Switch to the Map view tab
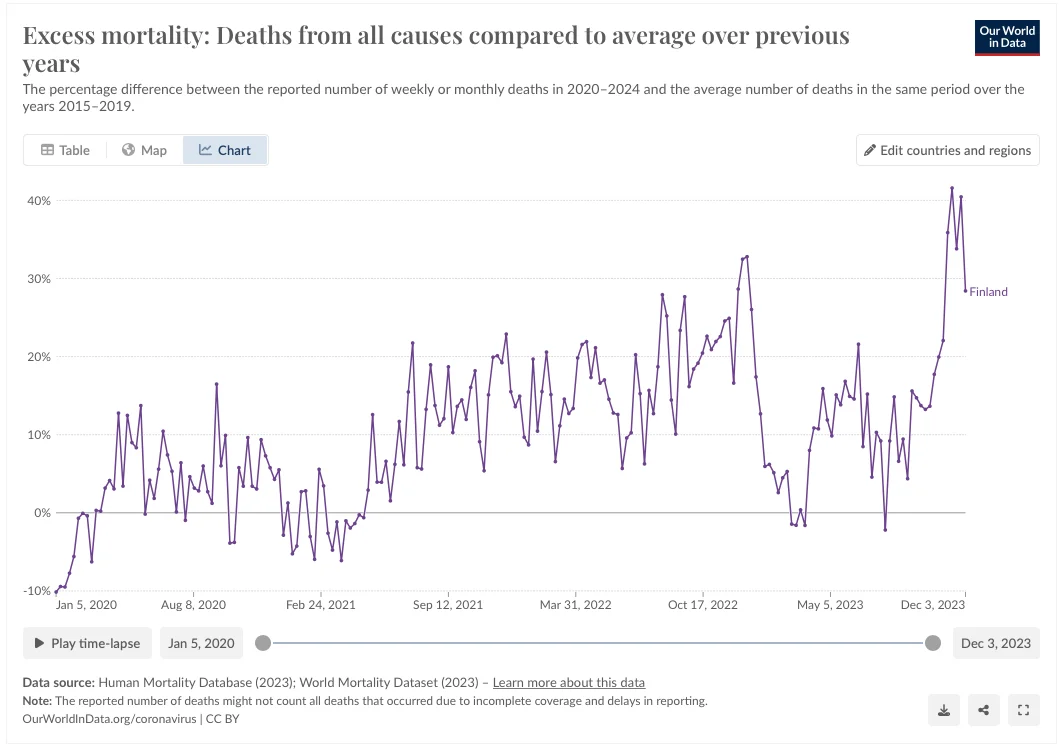 [144, 150]
